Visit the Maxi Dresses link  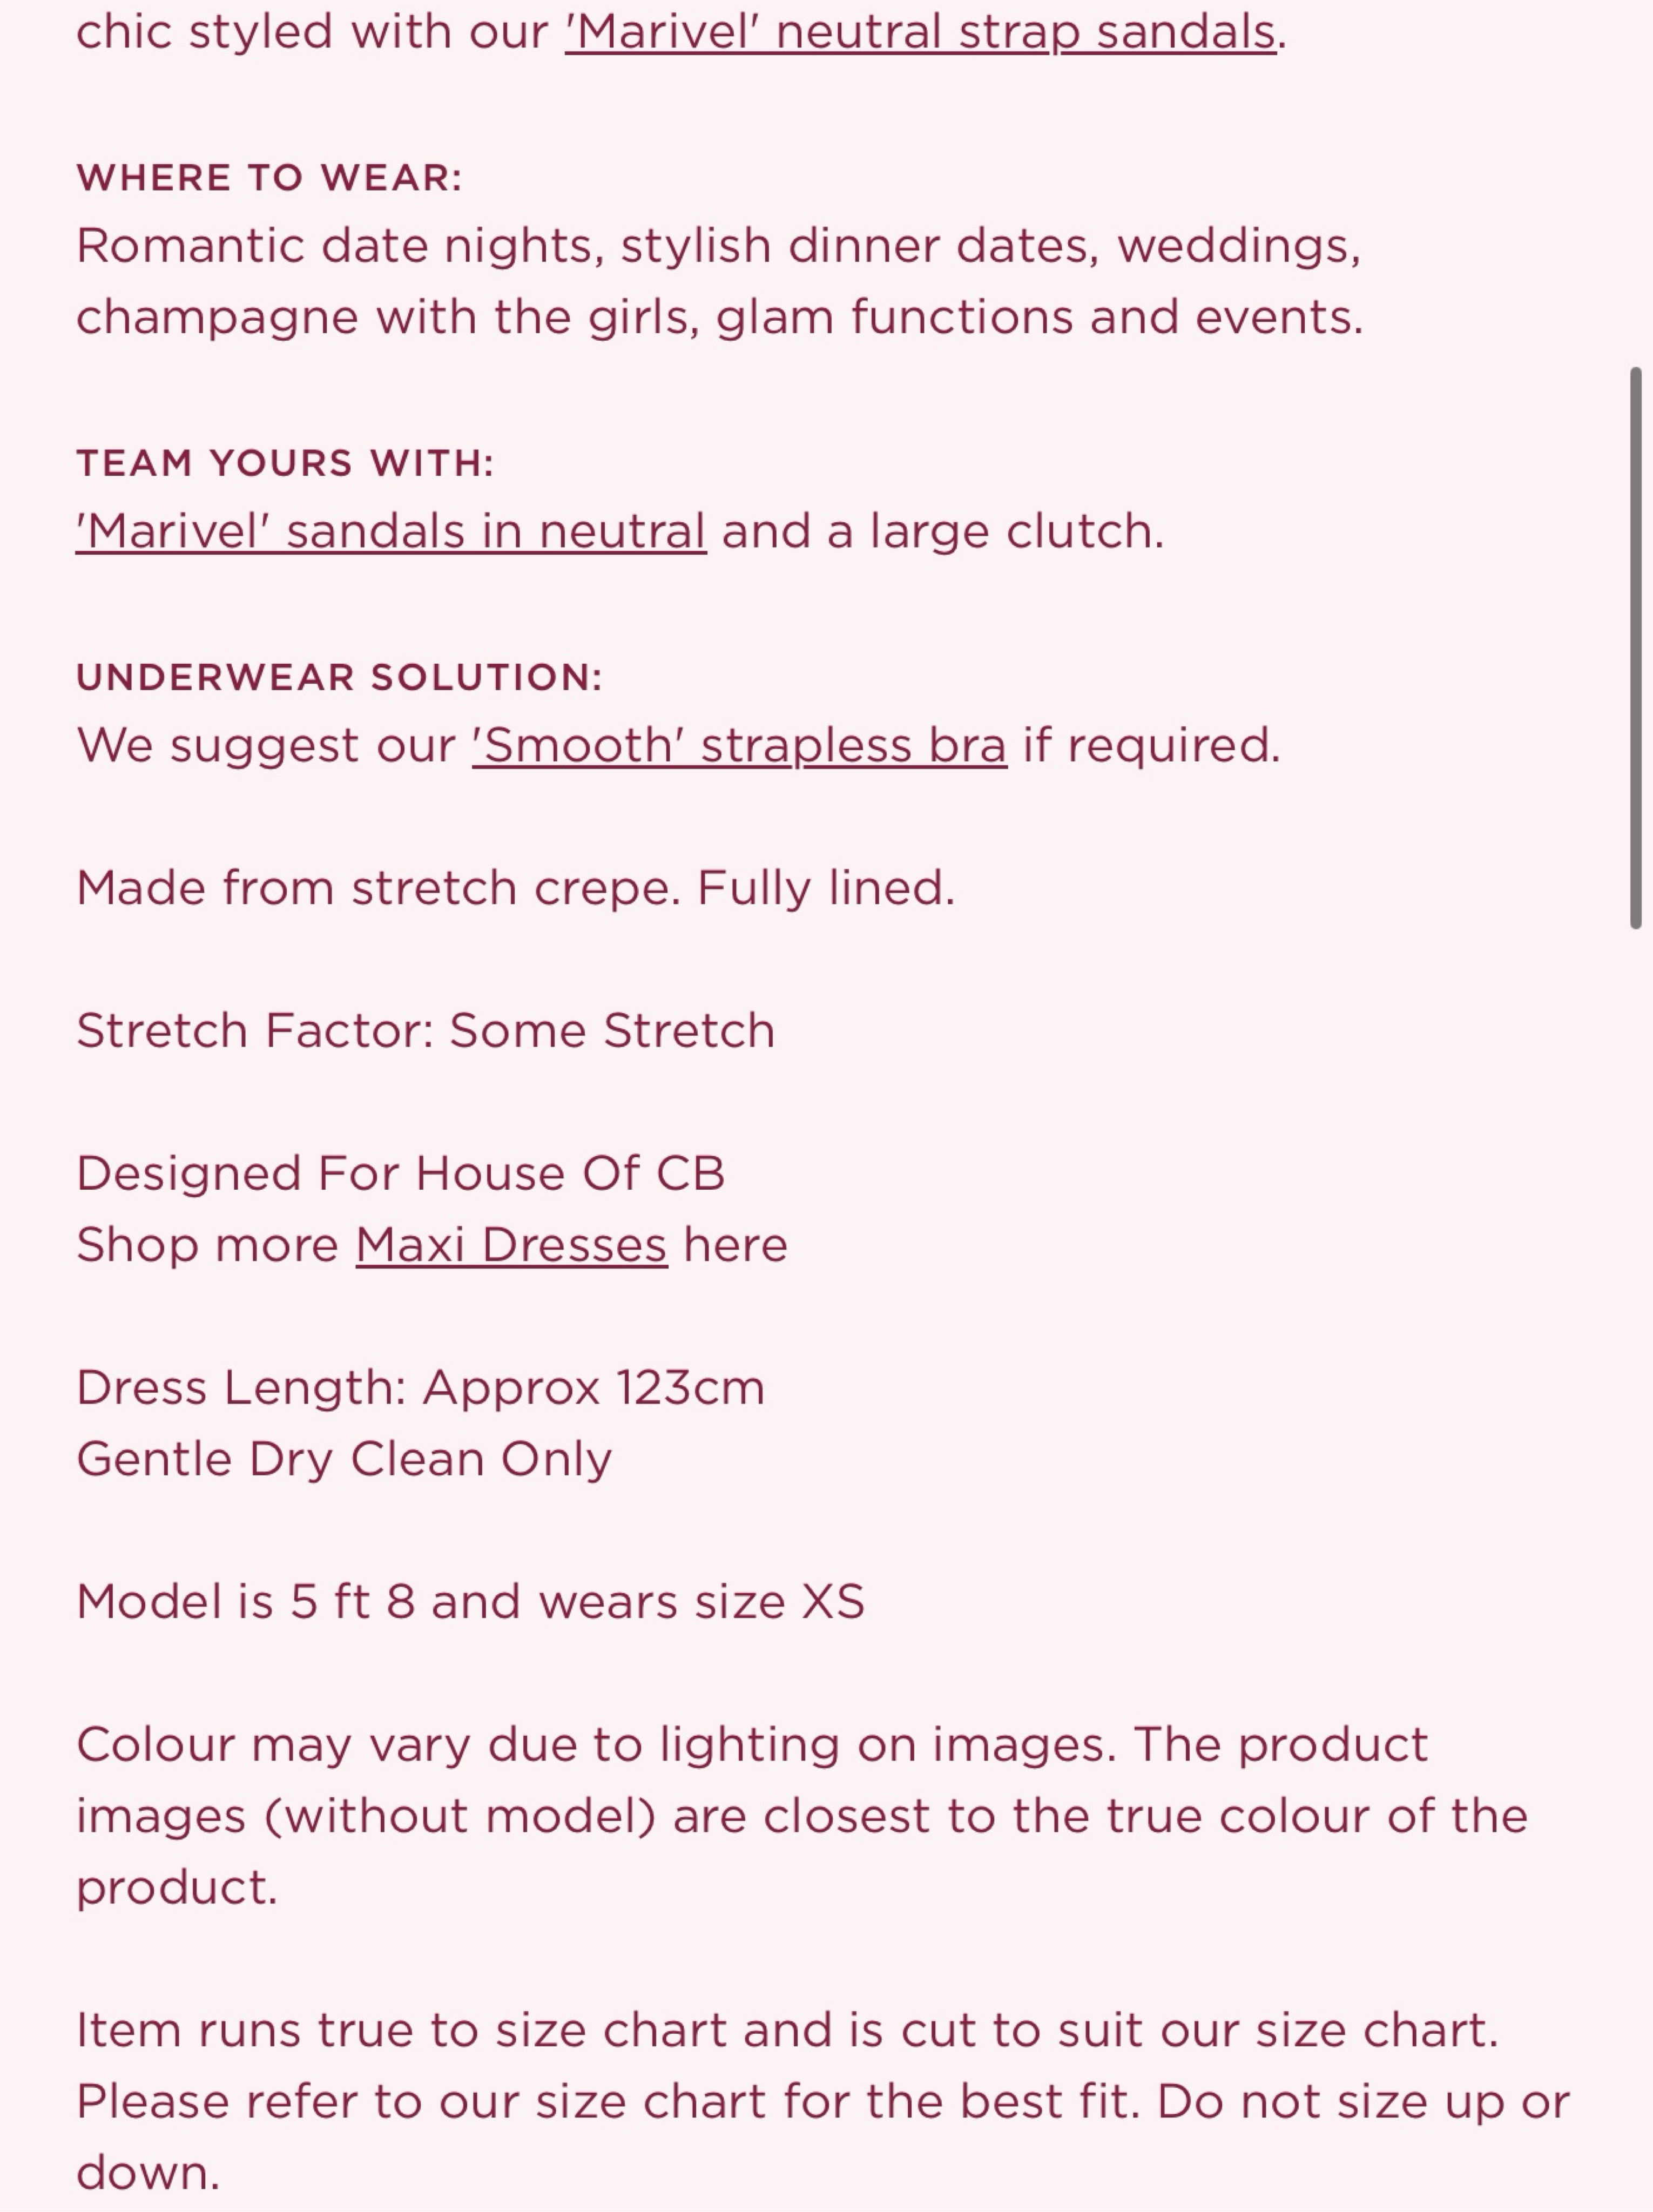pos(511,1245)
